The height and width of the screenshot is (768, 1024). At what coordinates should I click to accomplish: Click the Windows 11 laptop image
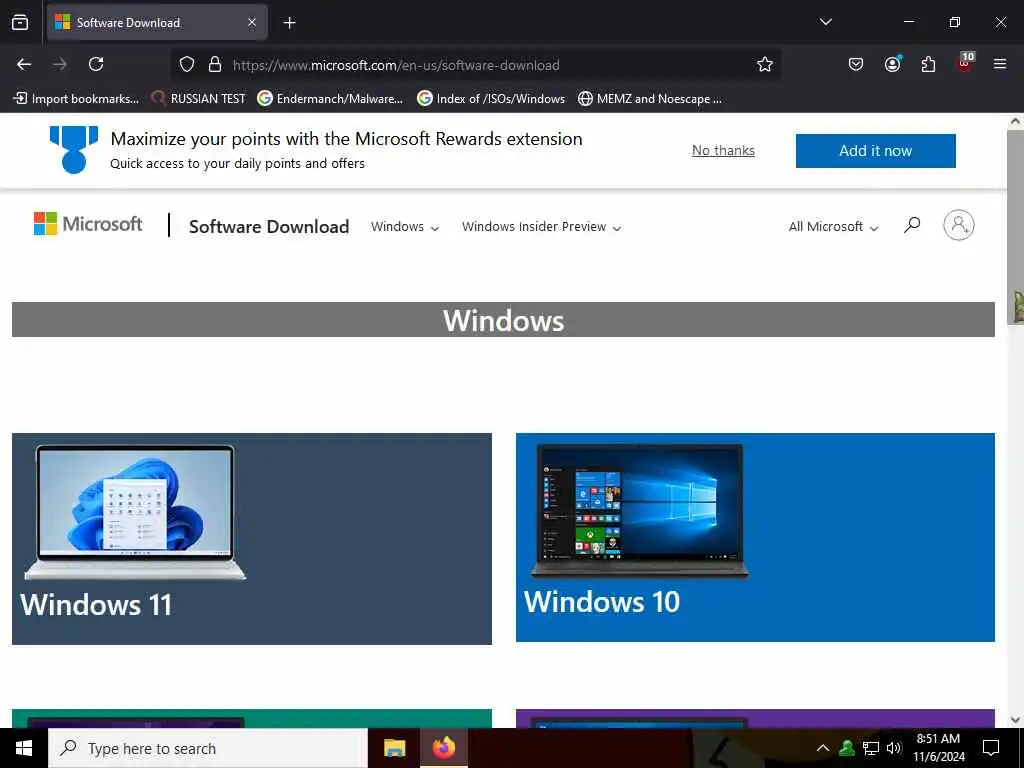tap(135, 513)
